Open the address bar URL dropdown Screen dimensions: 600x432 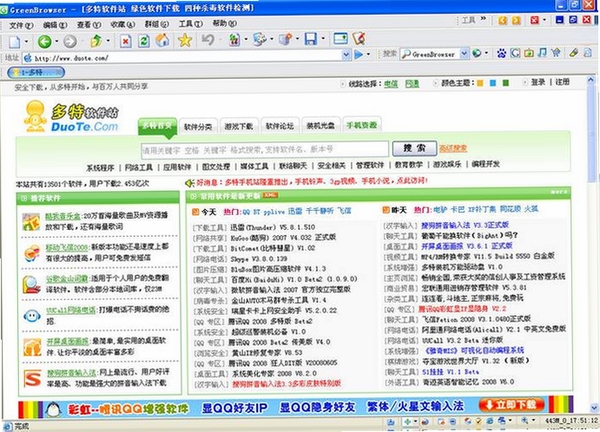coord(346,55)
